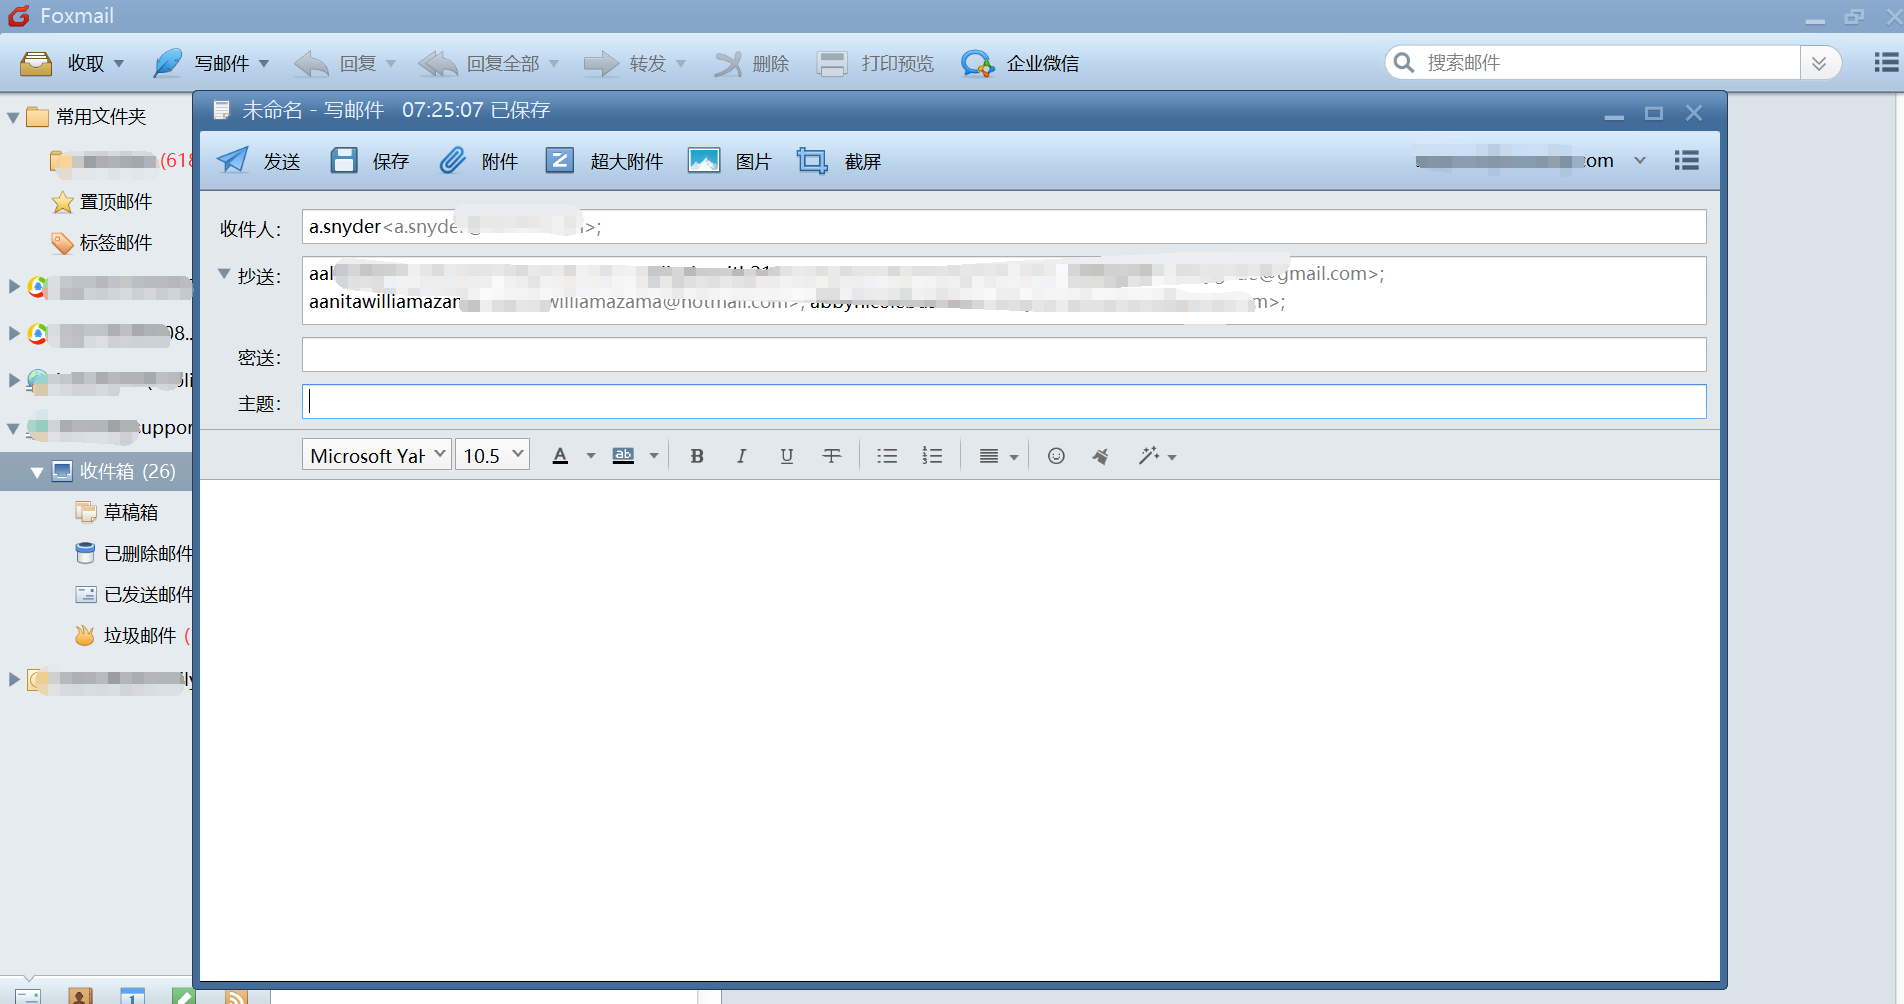Open the emoji smiley picker
This screenshot has width=1904, height=1004.
click(1056, 456)
